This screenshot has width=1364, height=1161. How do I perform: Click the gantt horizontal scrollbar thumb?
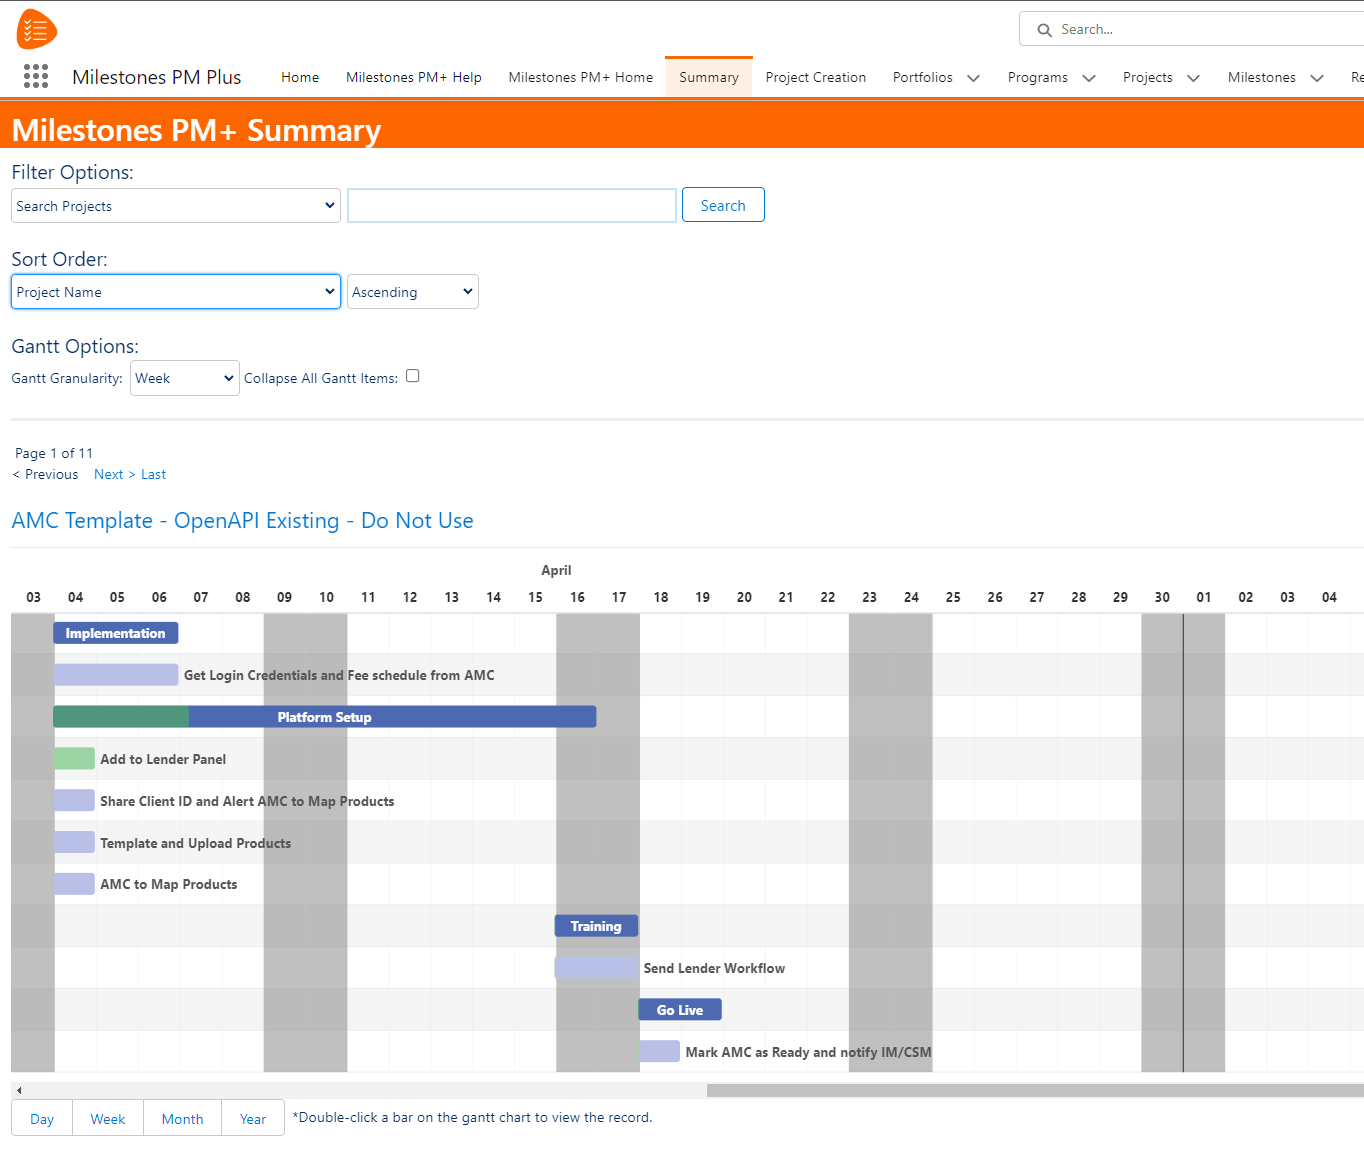tap(1035, 1090)
